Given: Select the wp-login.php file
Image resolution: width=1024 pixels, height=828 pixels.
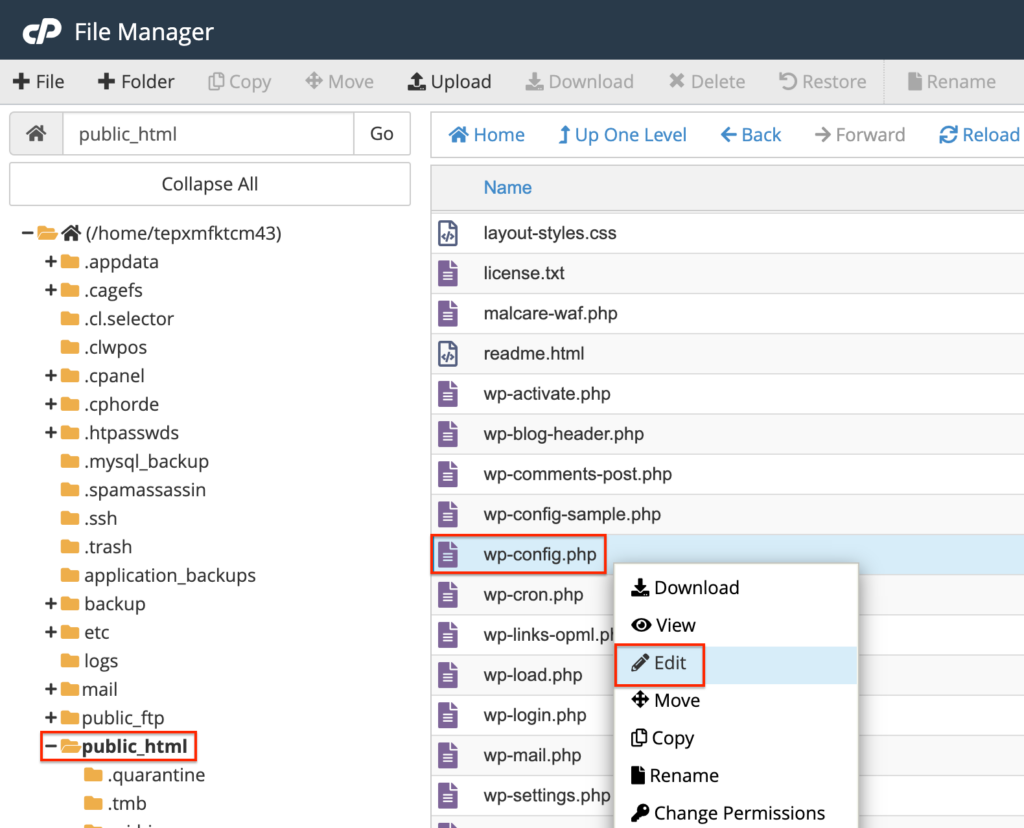Looking at the screenshot, I should coord(534,715).
